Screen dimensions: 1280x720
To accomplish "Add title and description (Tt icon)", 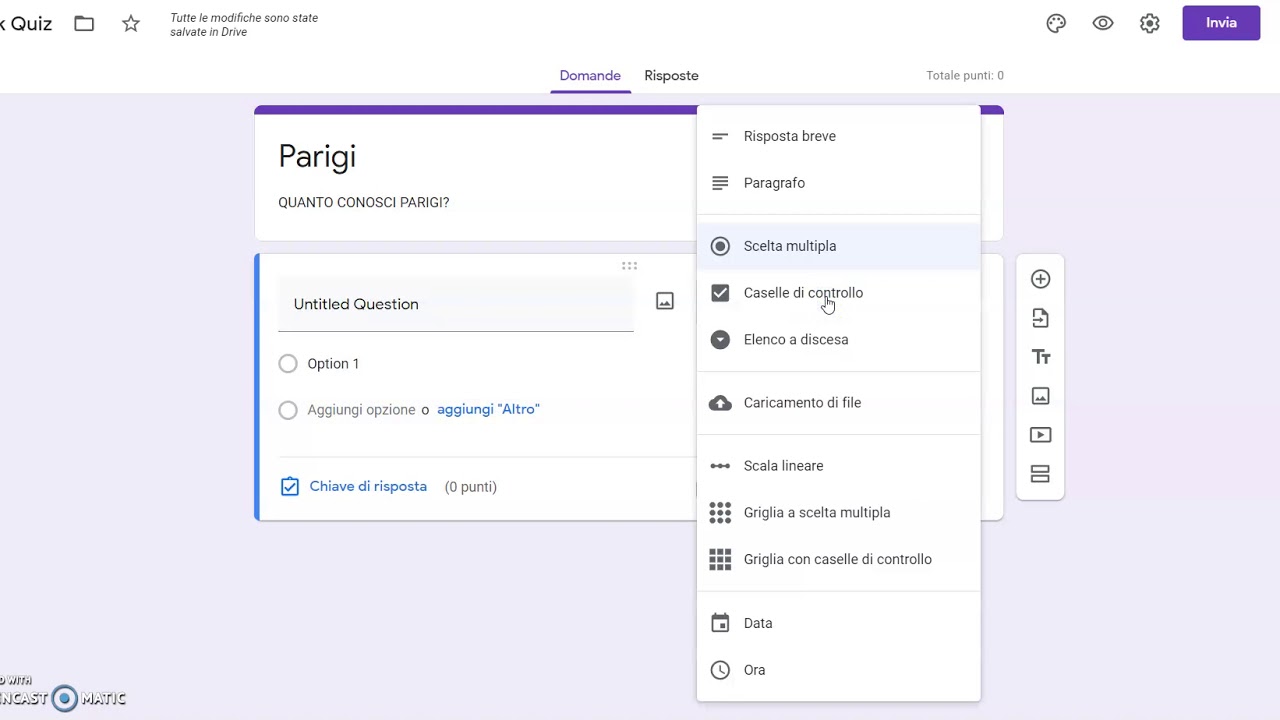I will point(1040,357).
